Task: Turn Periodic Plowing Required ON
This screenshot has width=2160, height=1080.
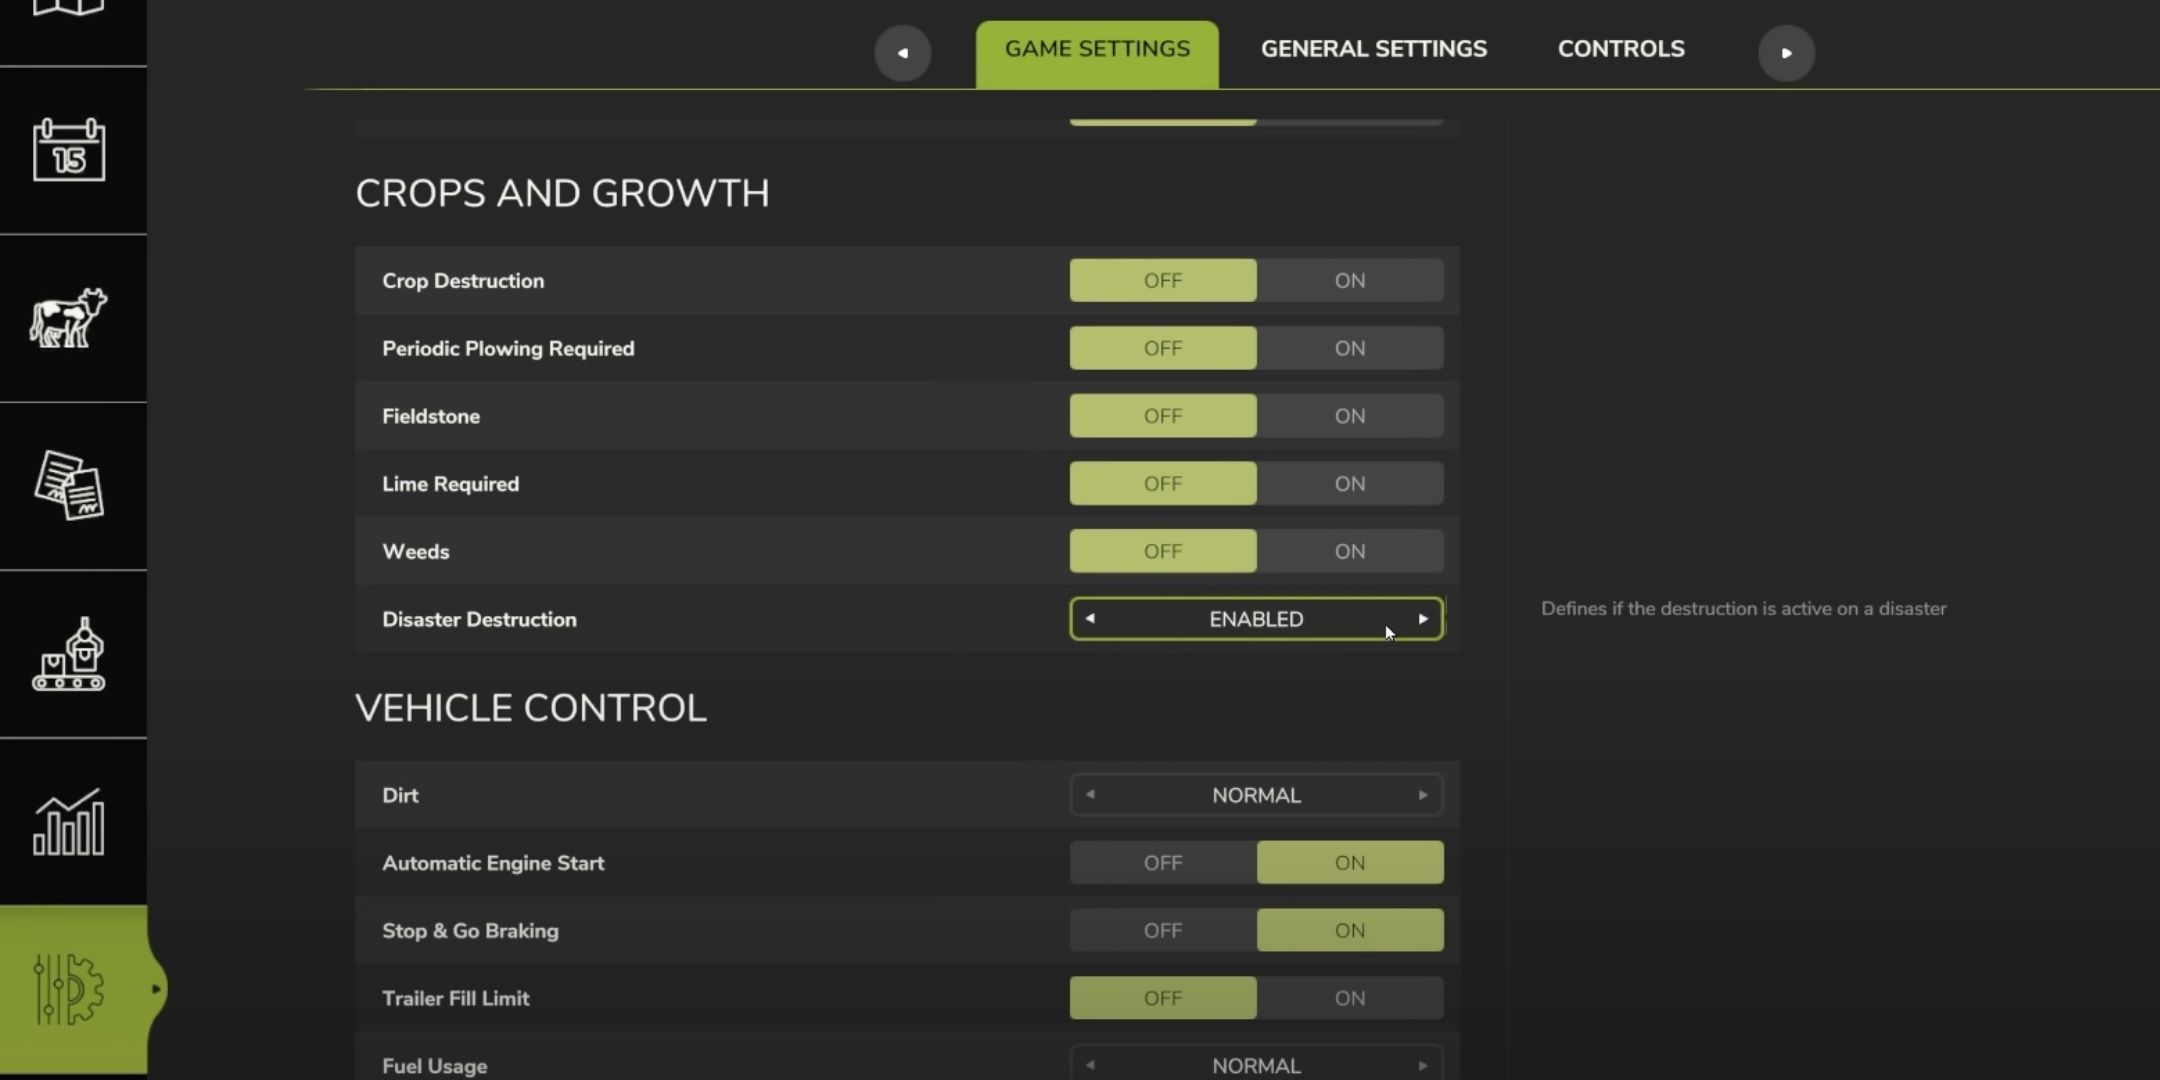Action: point(1350,348)
